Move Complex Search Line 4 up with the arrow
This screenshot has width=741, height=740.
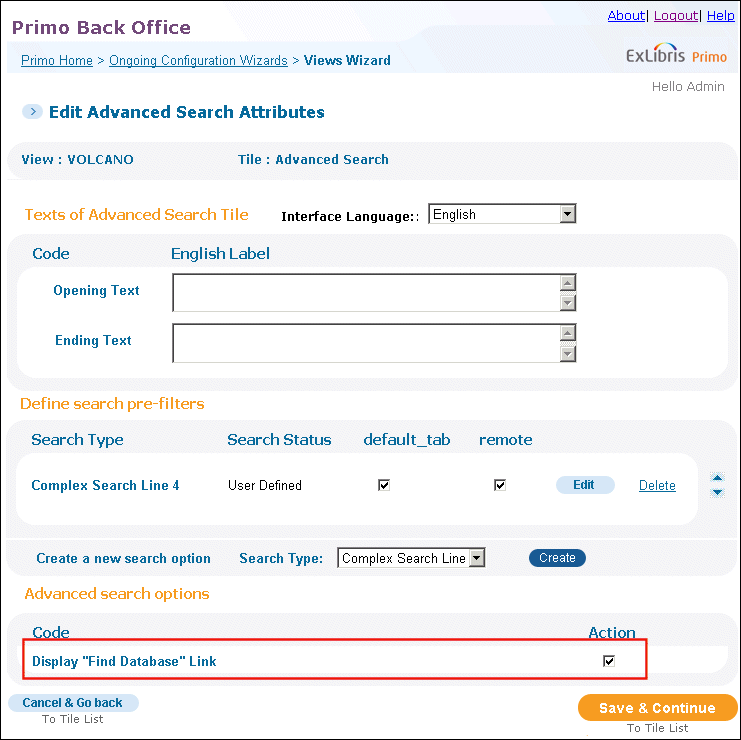[717, 478]
